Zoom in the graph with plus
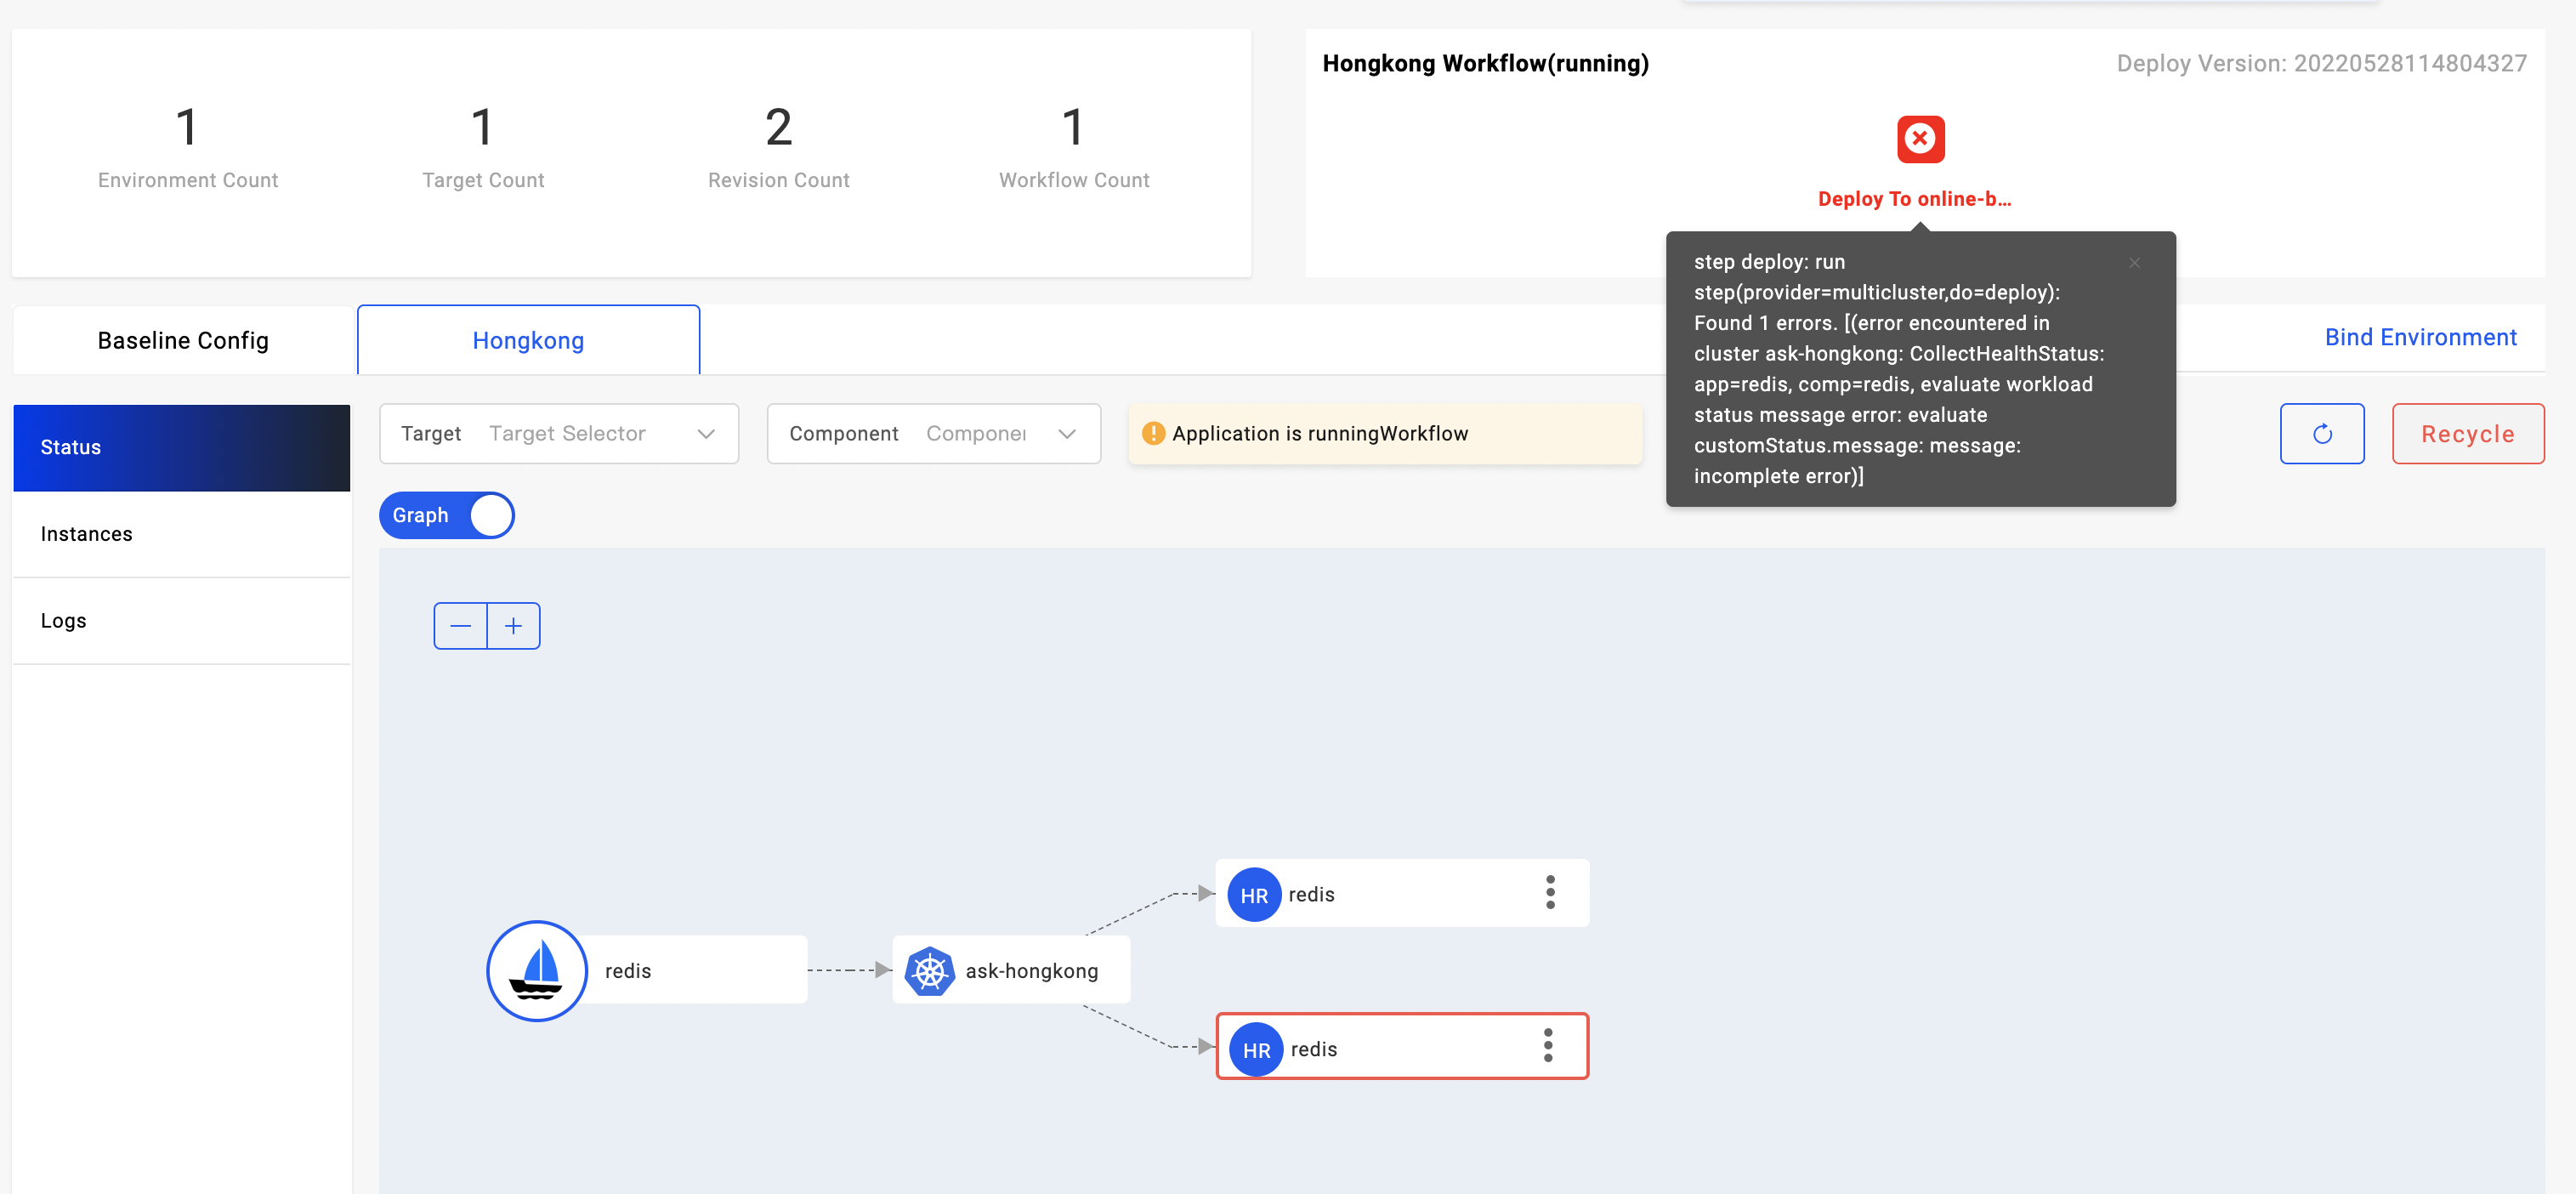The width and height of the screenshot is (2576, 1194). pyautogui.click(x=513, y=626)
